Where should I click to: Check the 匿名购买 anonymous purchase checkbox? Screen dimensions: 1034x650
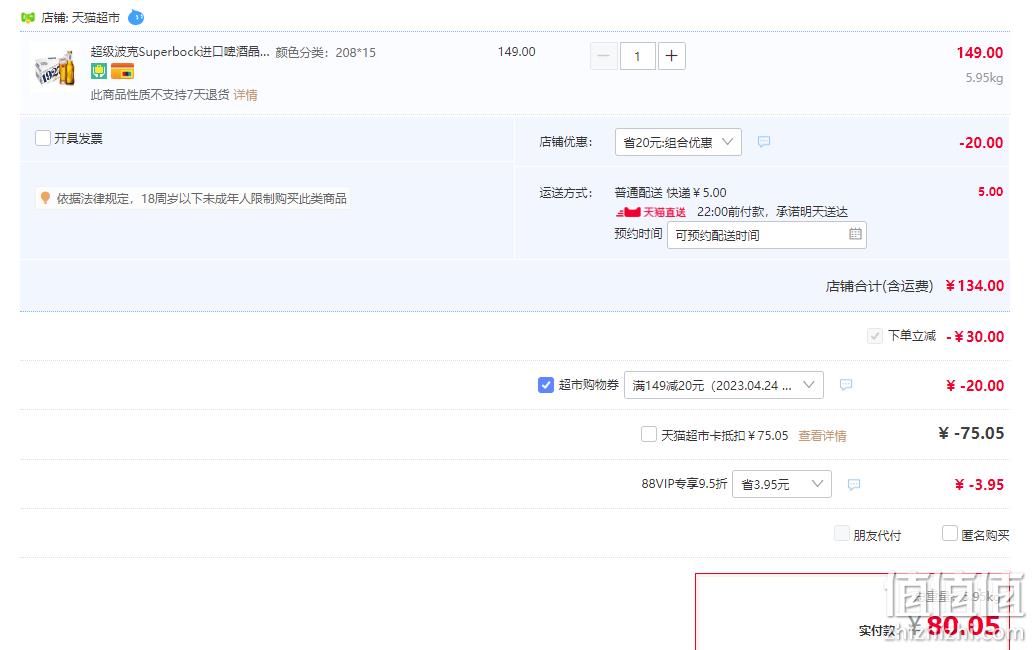(x=950, y=533)
